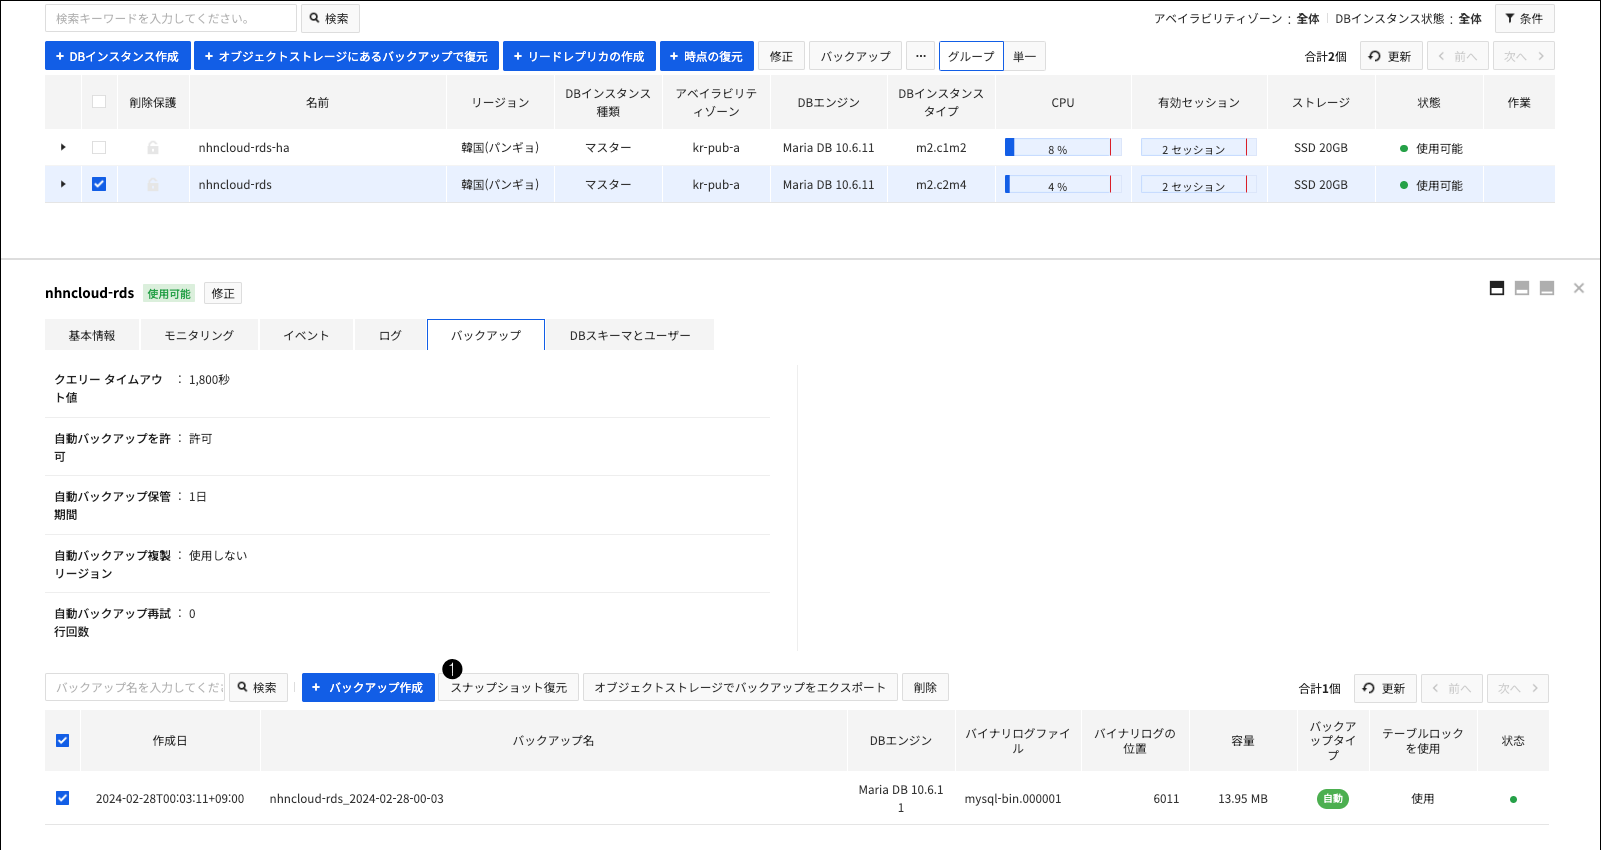
Task: Click the 使用可能 badge beside nhncloud-rds title
Action: pos(169,294)
